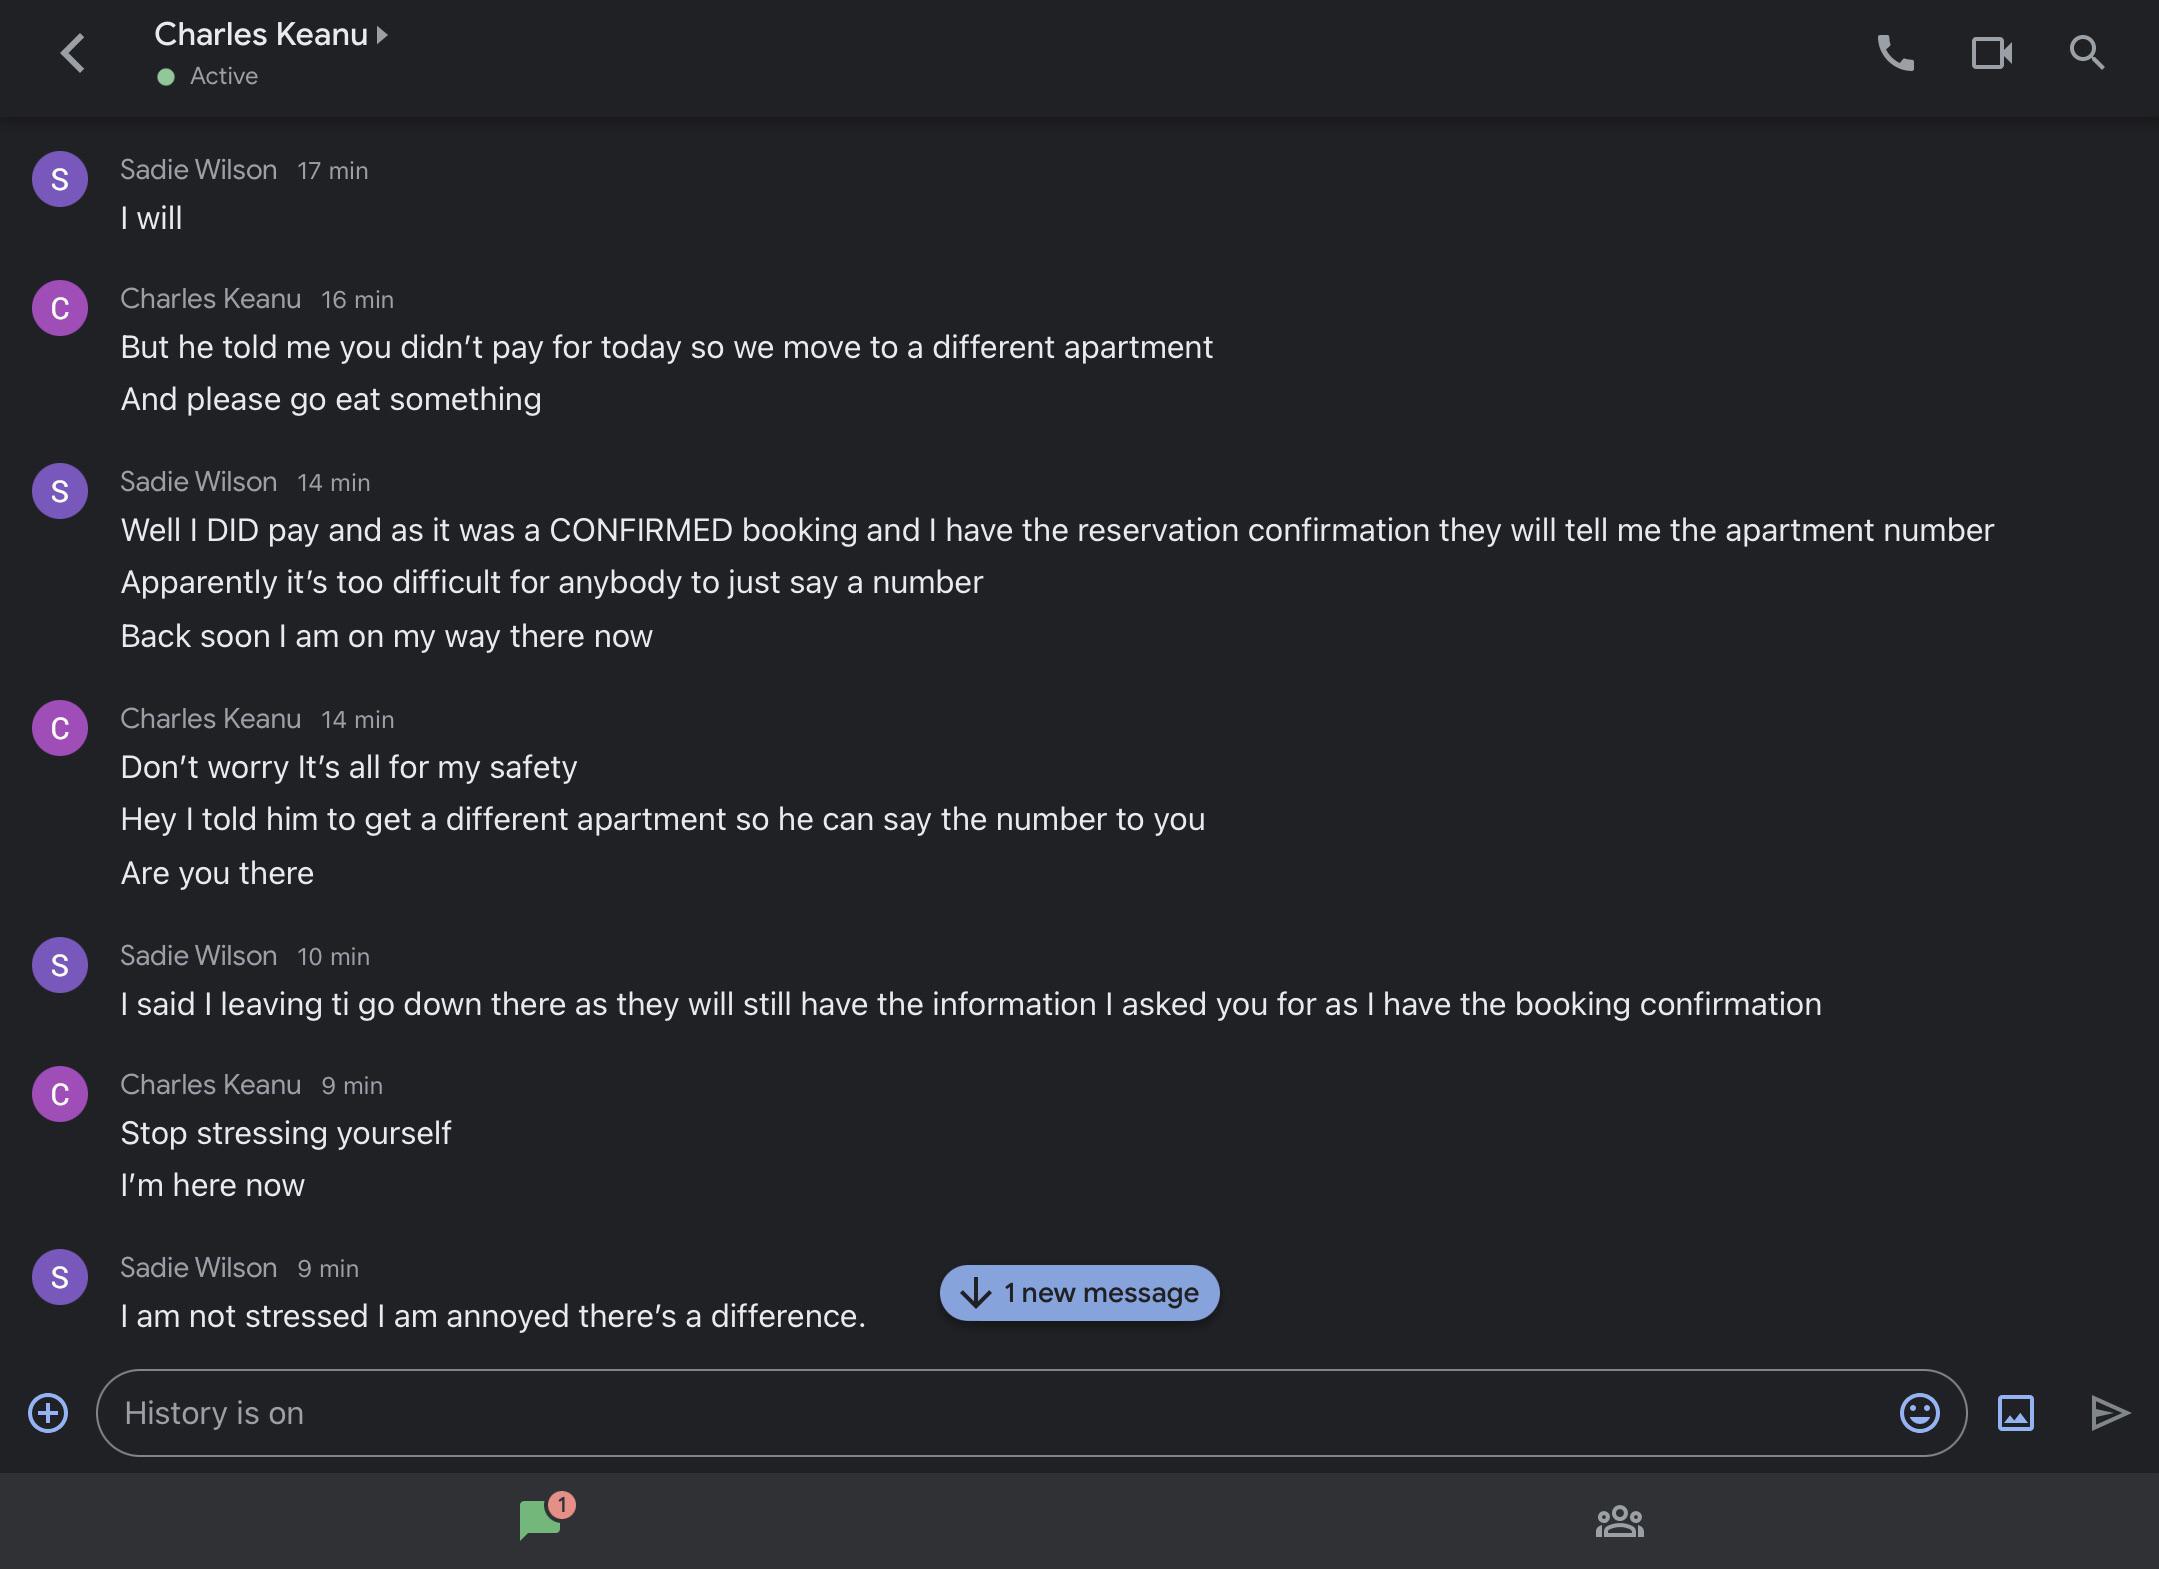
Task: Expand Charles Keanu conversation details
Action: click(x=270, y=35)
